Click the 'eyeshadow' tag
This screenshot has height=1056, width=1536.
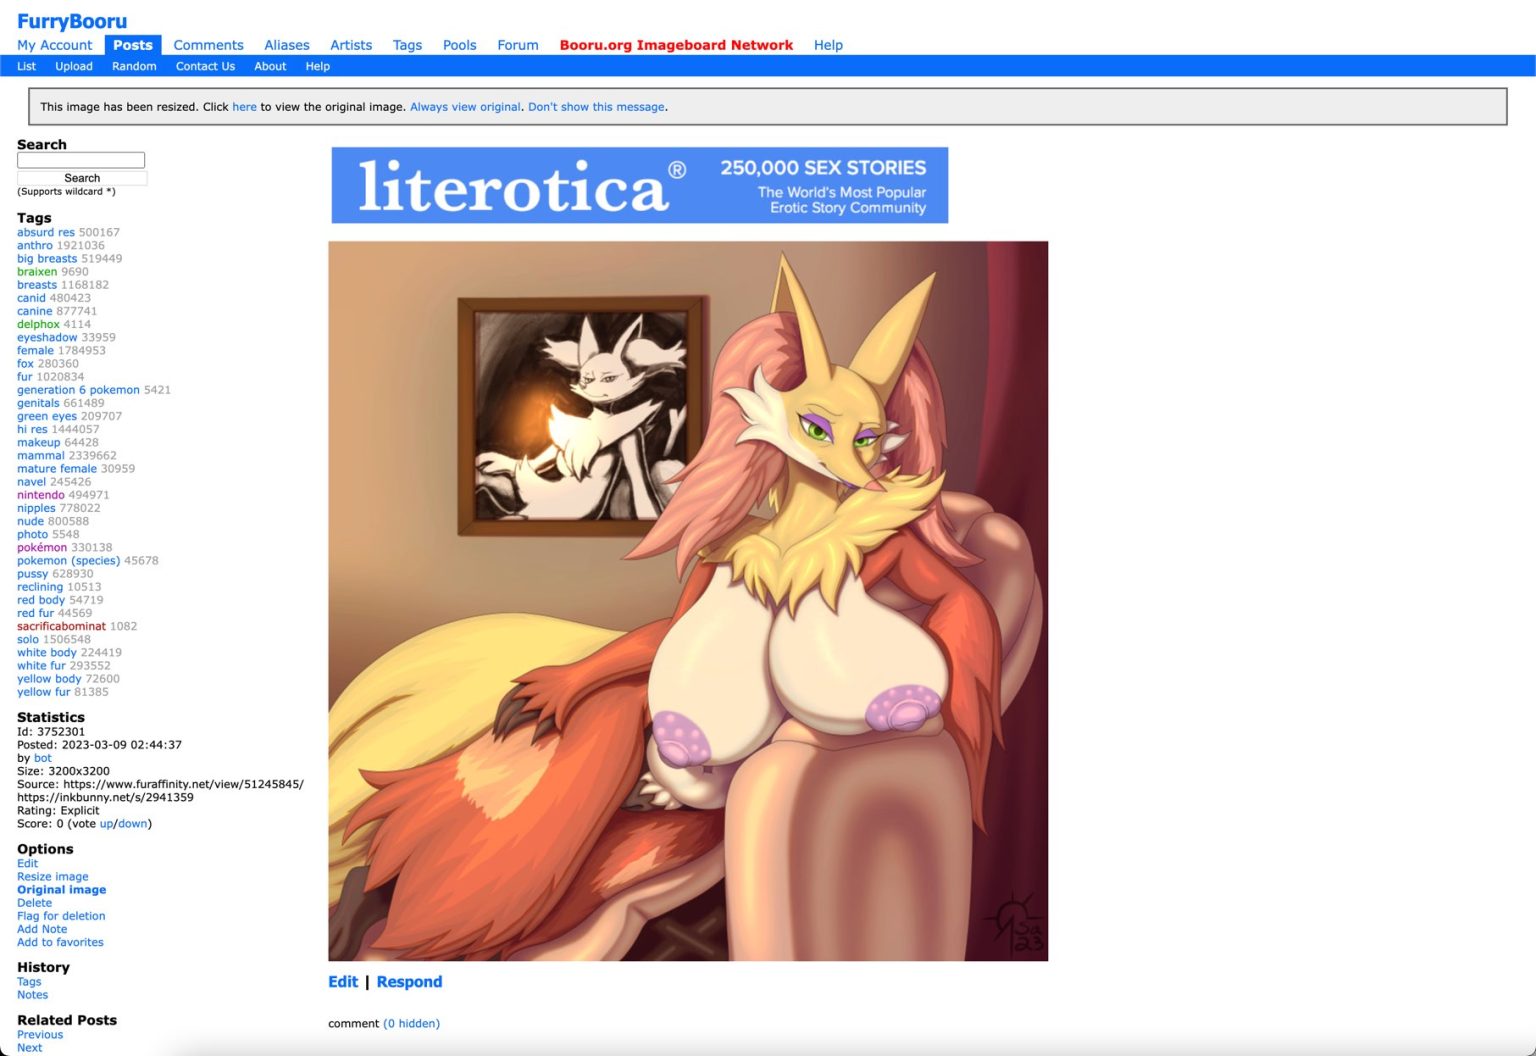47,338
